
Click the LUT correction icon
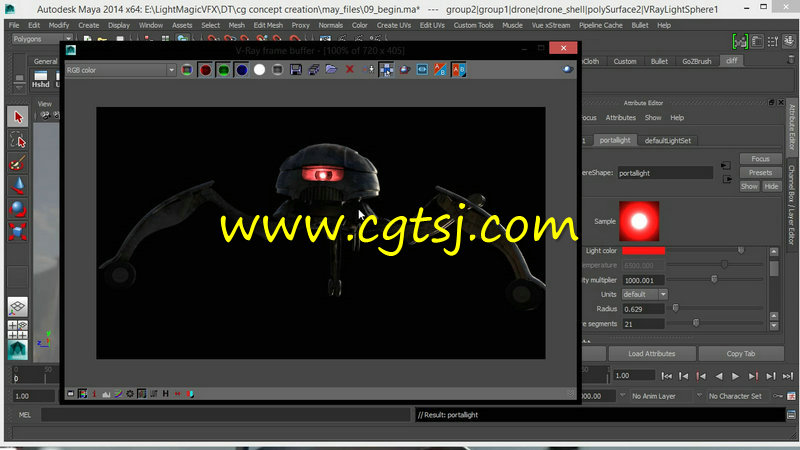pos(154,394)
